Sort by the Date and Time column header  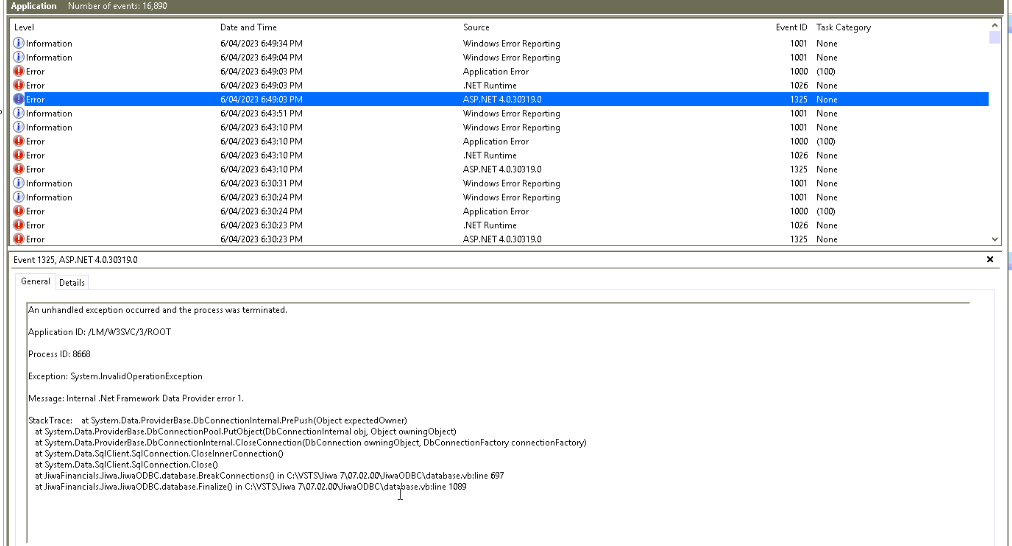coord(248,27)
